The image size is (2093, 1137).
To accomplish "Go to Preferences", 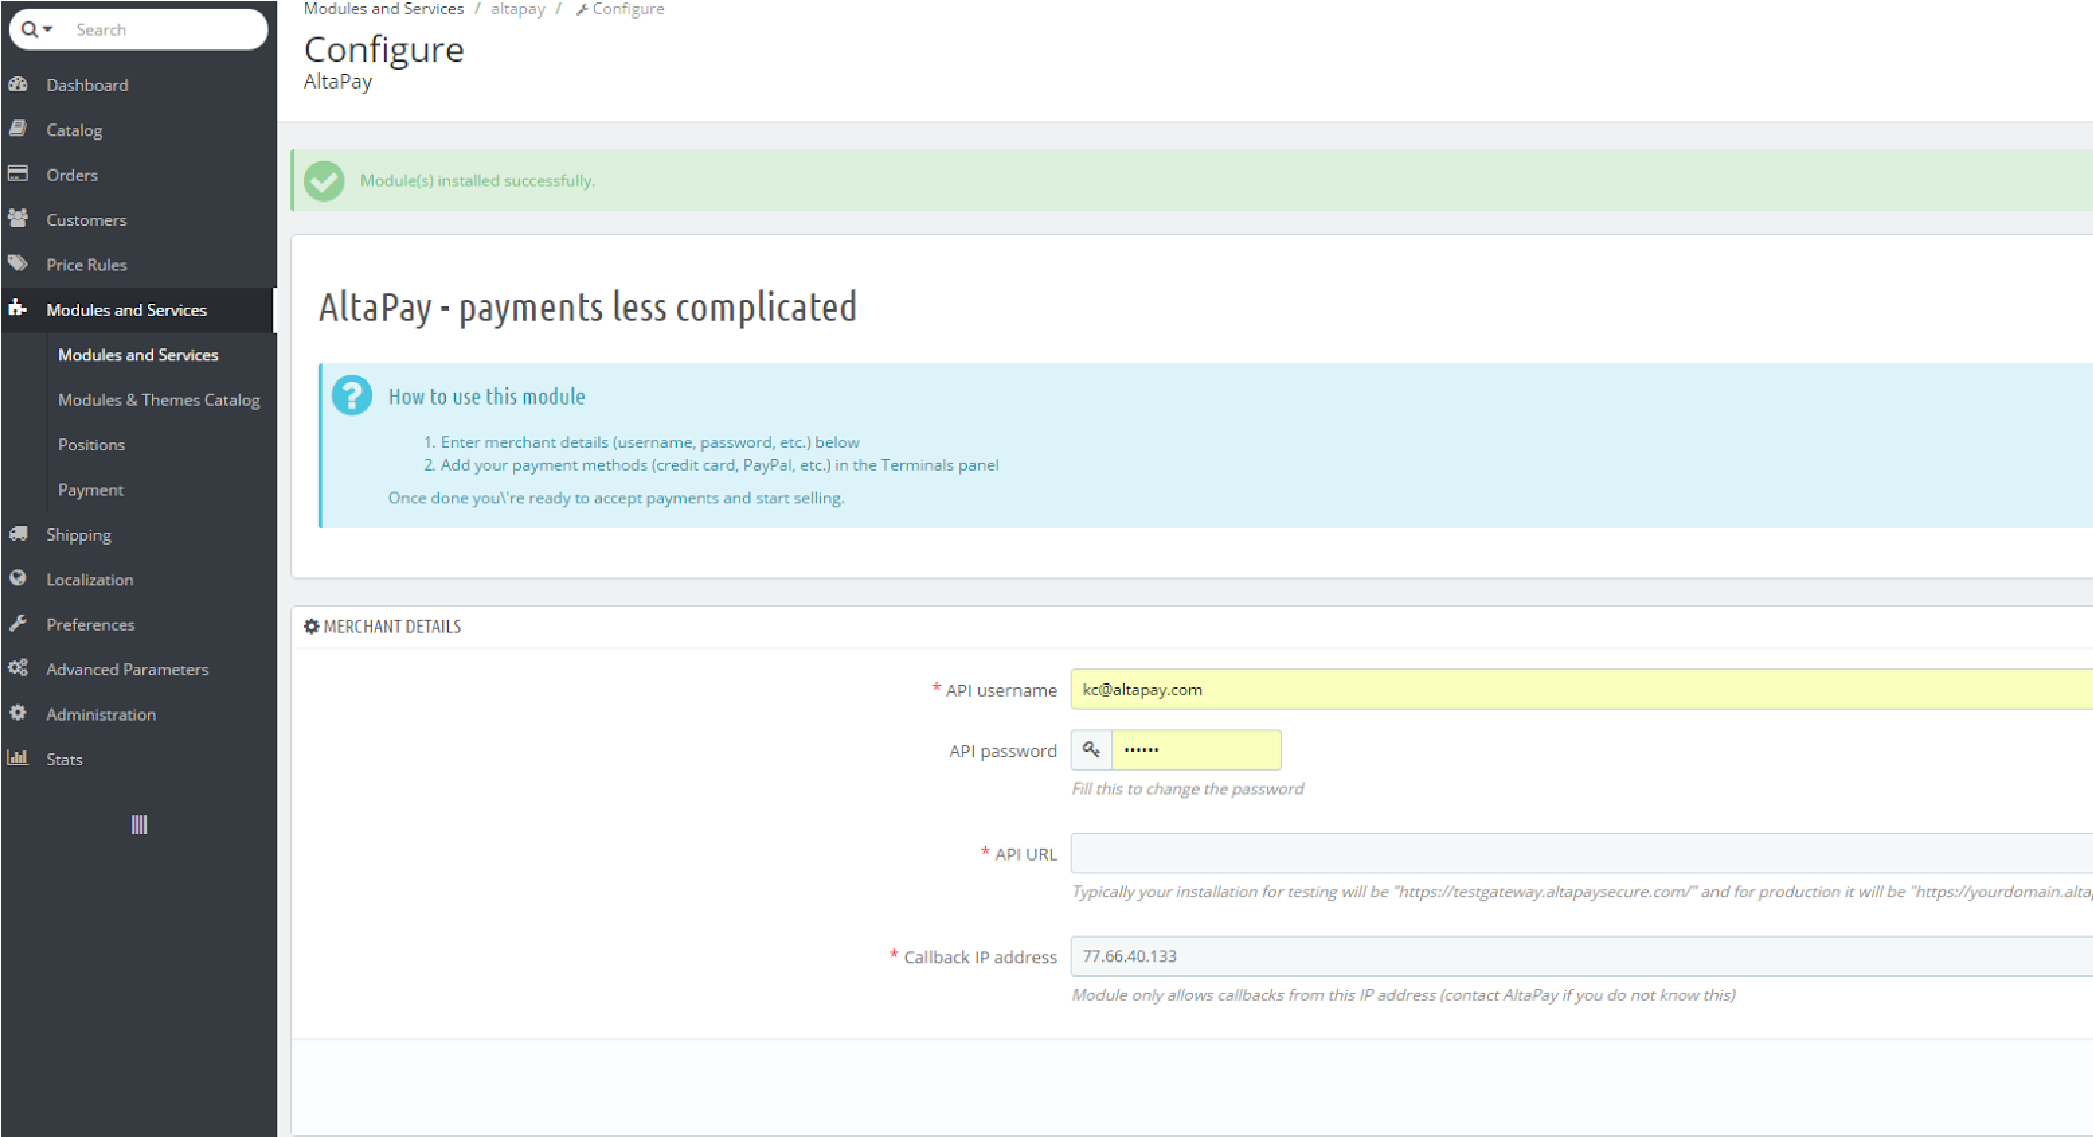I will coord(90,625).
